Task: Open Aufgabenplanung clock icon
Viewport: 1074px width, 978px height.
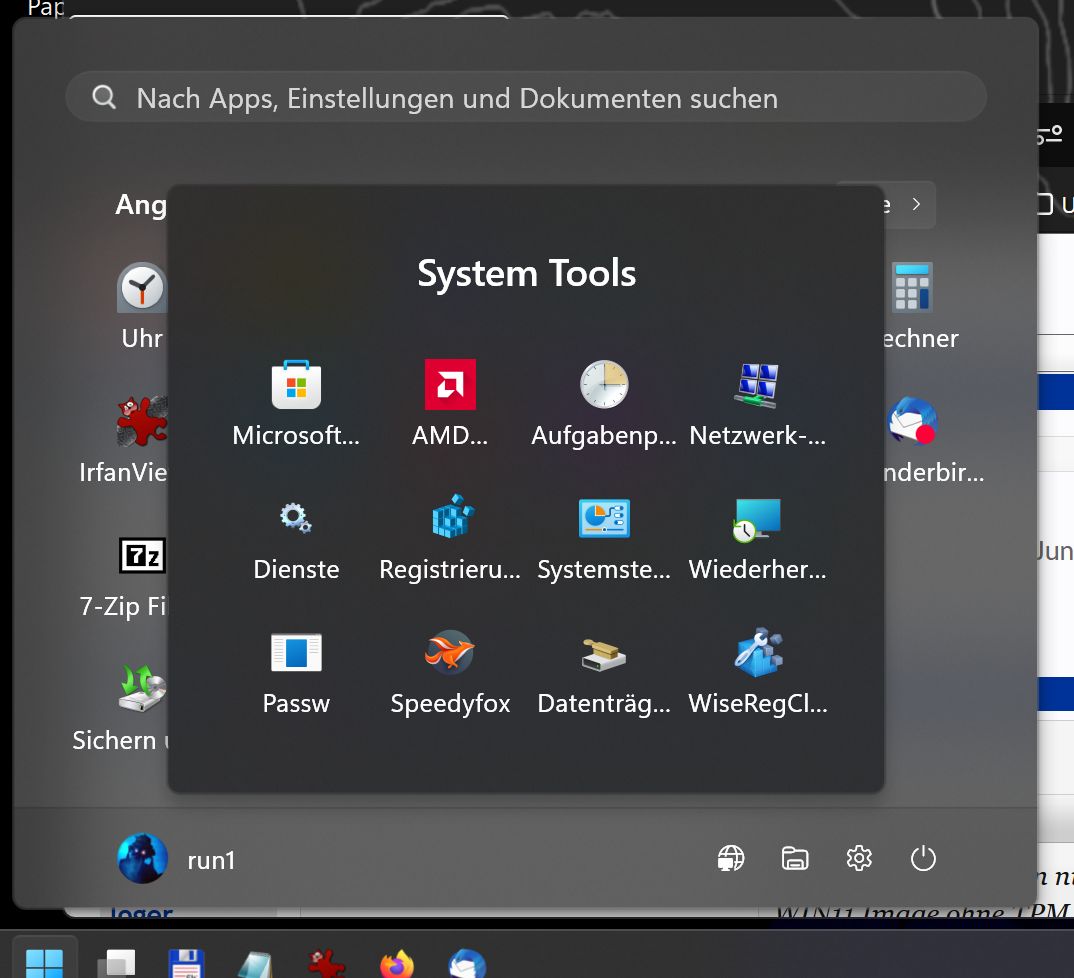Action: tap(604, 385)
